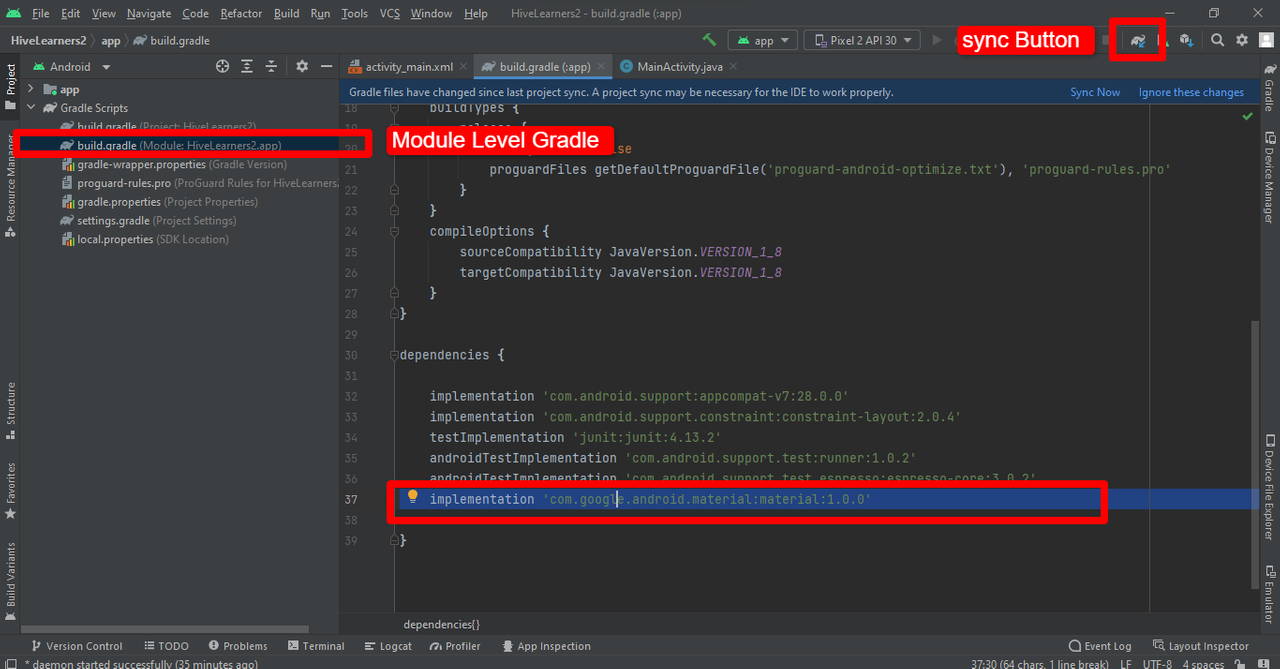Open IDE settings gear in main toolbar
The height and width of the screenshot is (669, 1280).
tap(1242, 40)
